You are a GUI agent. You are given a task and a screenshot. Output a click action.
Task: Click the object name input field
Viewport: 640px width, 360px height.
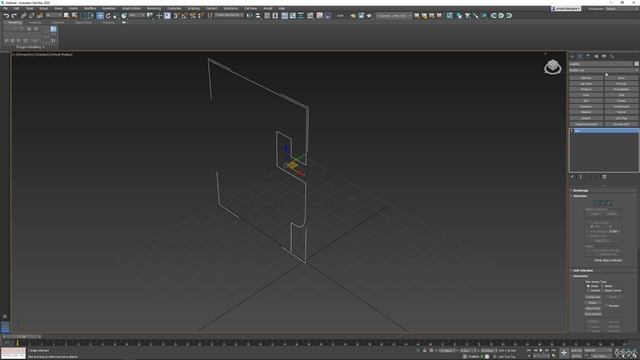(x=601, y=64)
